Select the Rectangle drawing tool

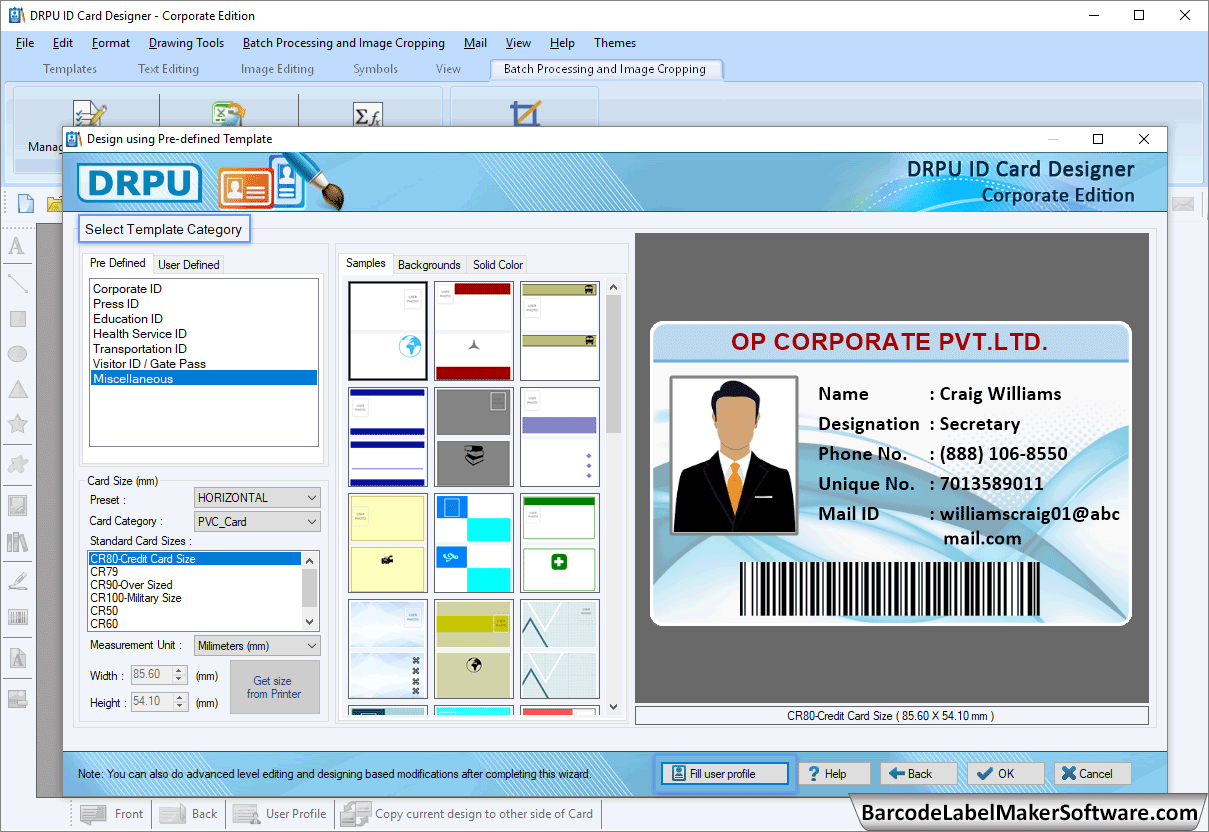pyautogui.click(x=18, y=318)
